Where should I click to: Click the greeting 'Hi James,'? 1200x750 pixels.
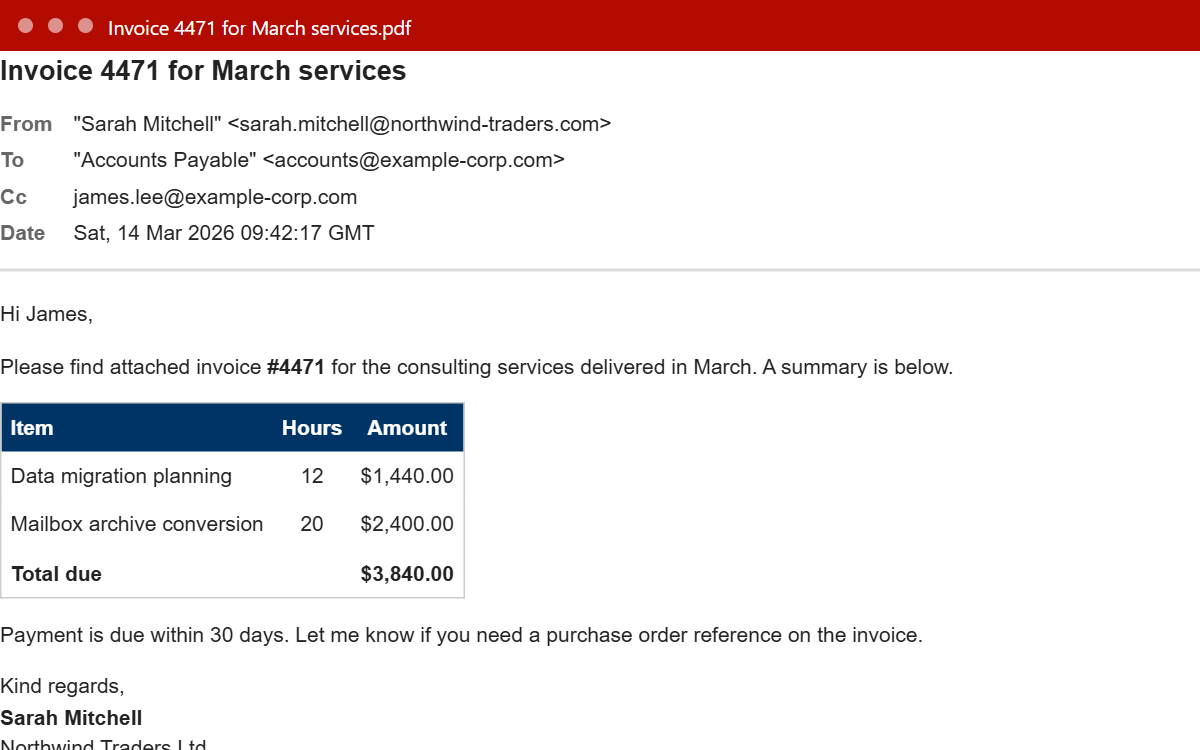46,314
